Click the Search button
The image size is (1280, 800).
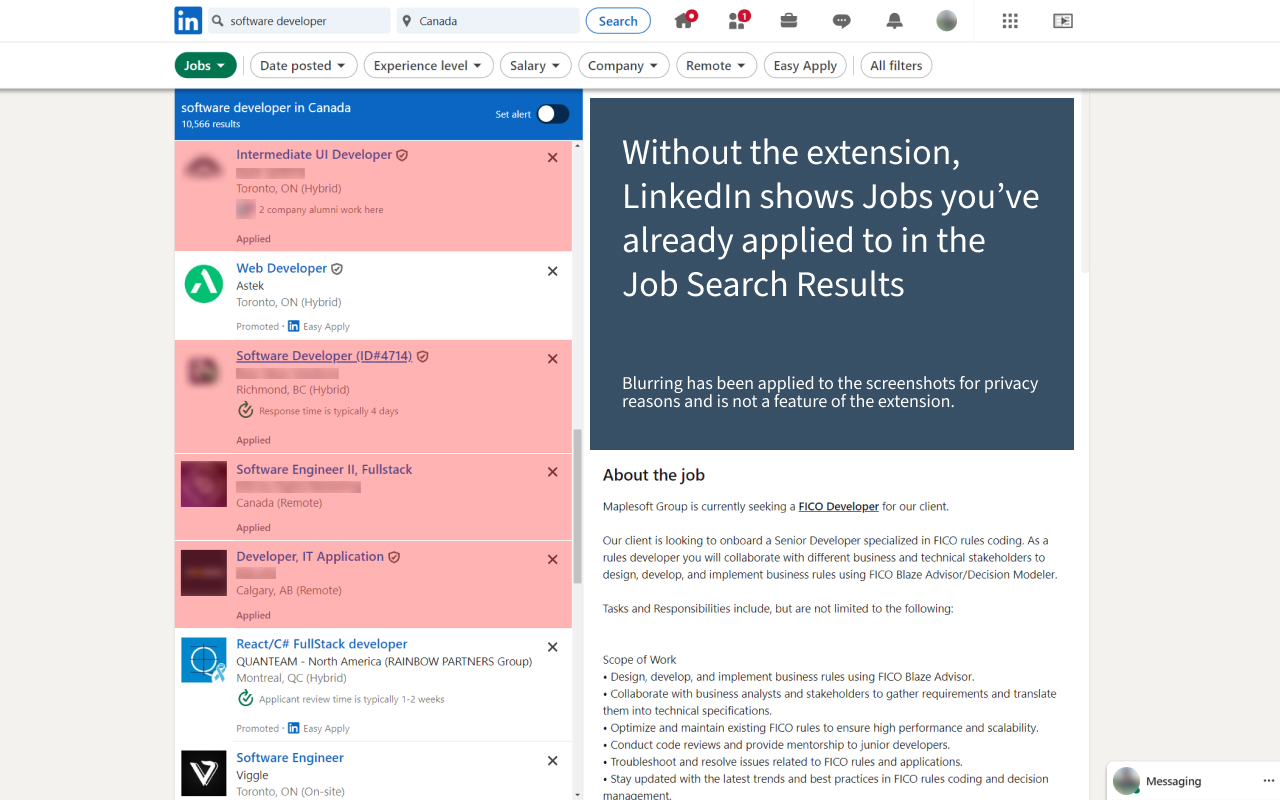[x=618, y=21]
